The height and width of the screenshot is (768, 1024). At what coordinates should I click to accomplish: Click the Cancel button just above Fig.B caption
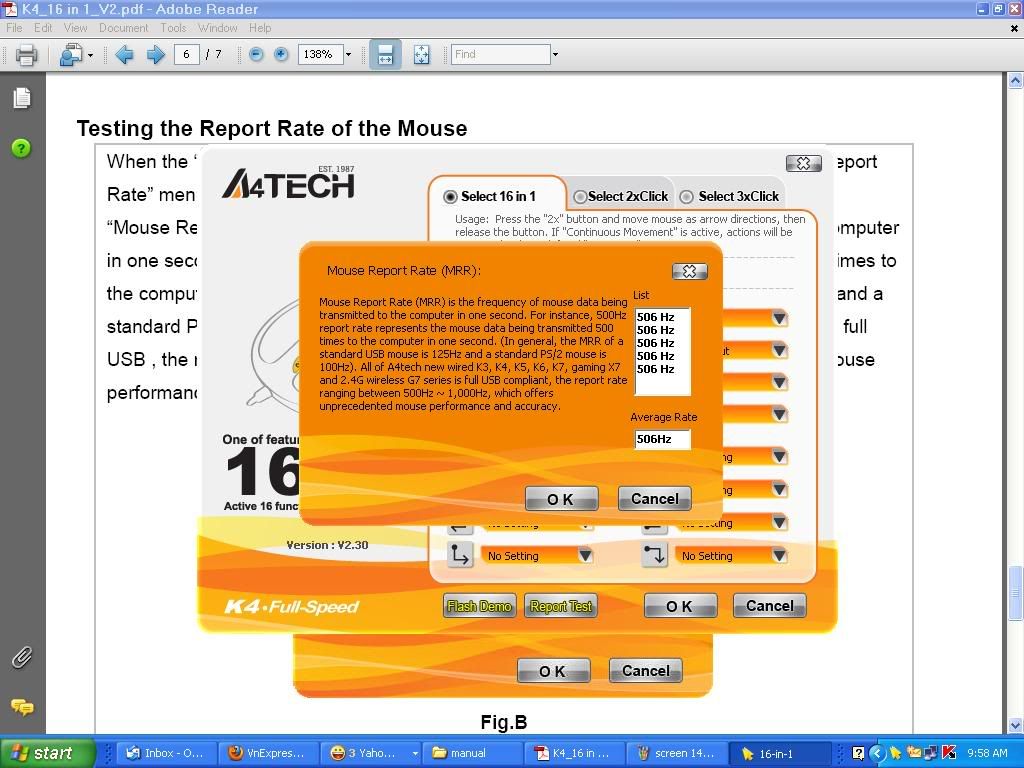click(x=645, y=671)
